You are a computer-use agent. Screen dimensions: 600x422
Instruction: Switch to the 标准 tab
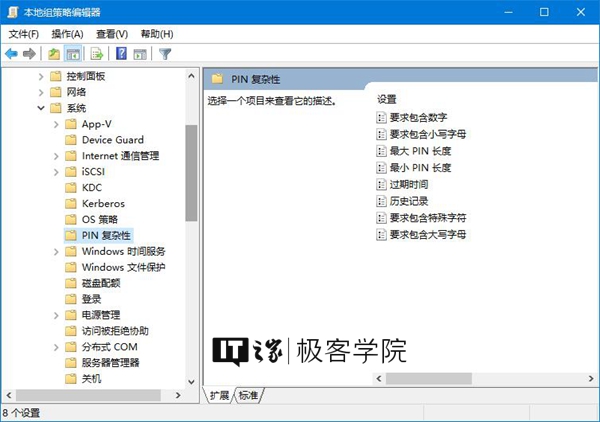pyautogui.click(x=248, y=396)
